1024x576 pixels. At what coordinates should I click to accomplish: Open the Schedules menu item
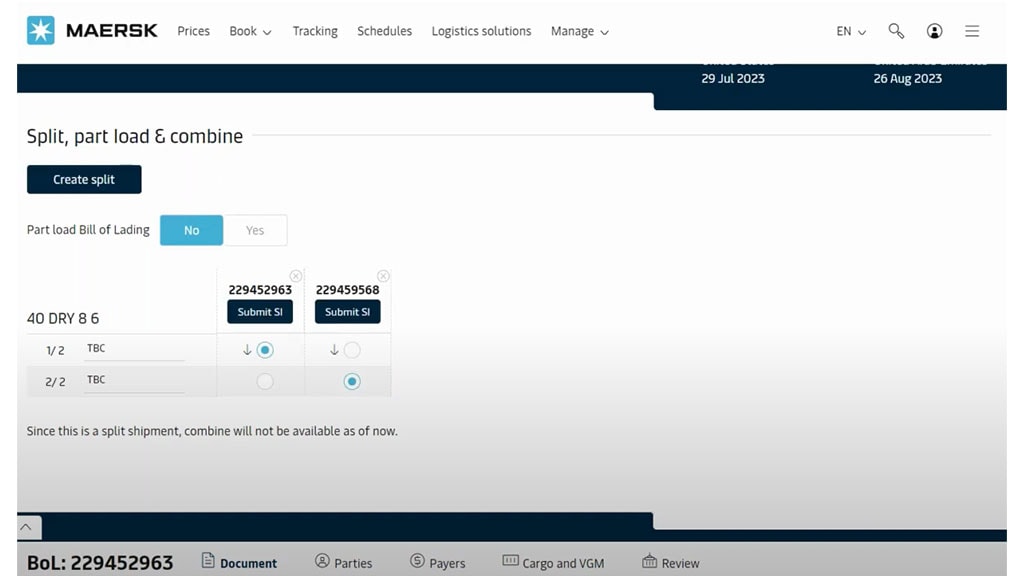point(384,31)
